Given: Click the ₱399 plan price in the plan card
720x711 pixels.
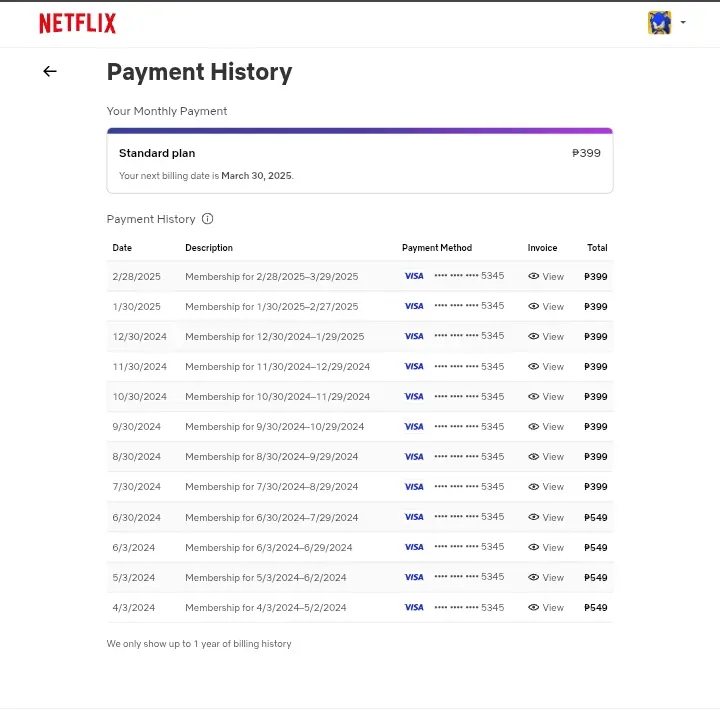Looking at the screenshot, I should pyautogui.click(x=586, y=153).
